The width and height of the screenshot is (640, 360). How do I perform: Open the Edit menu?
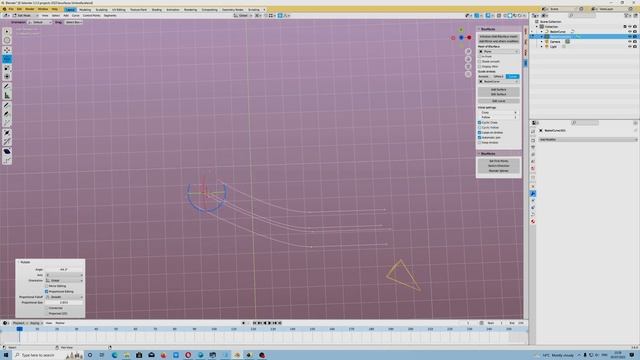pyautogui.click(x=19, y=9)
